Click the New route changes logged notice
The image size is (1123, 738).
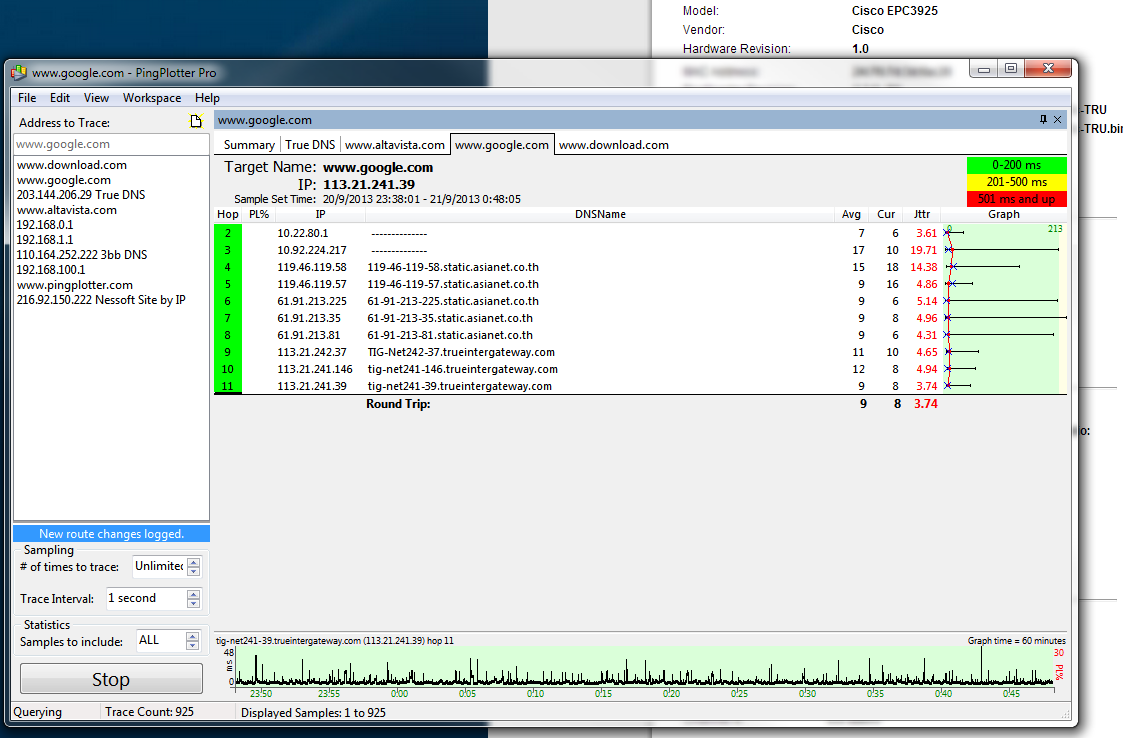(111, 534)
